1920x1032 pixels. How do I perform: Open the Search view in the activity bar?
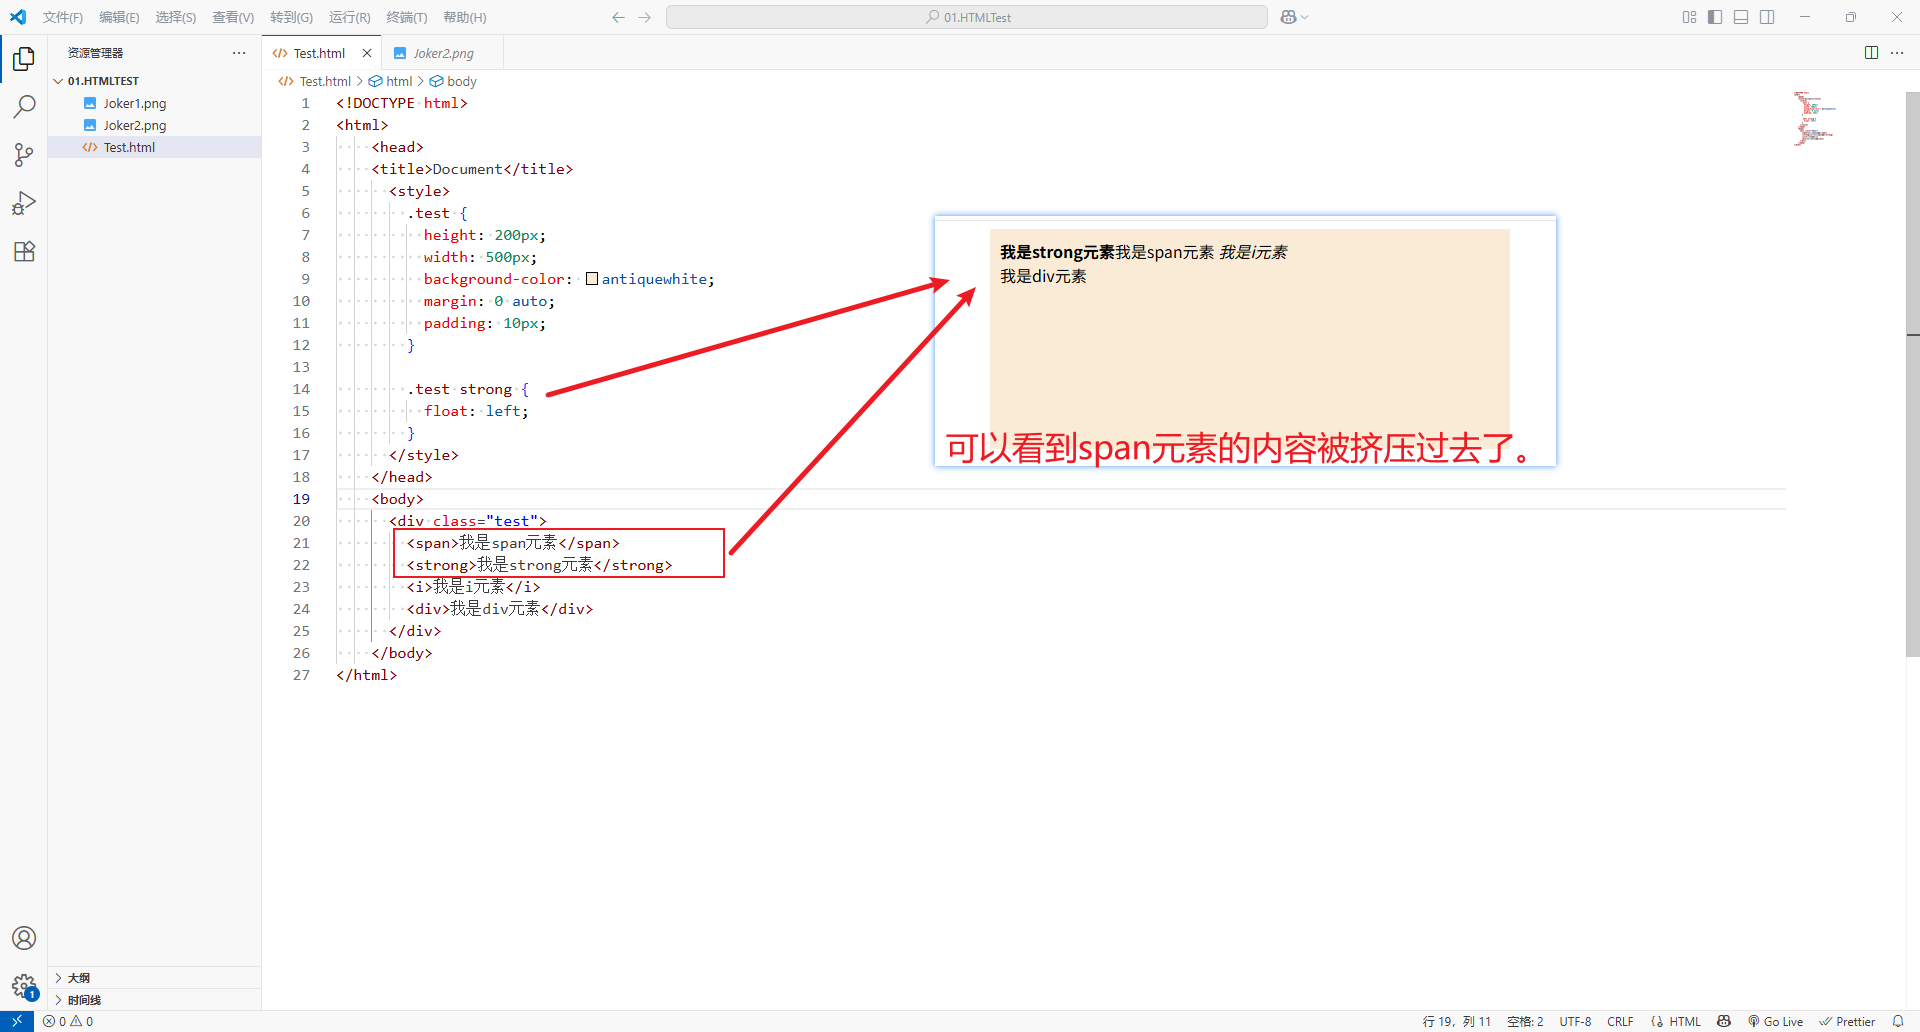point(24,106)
